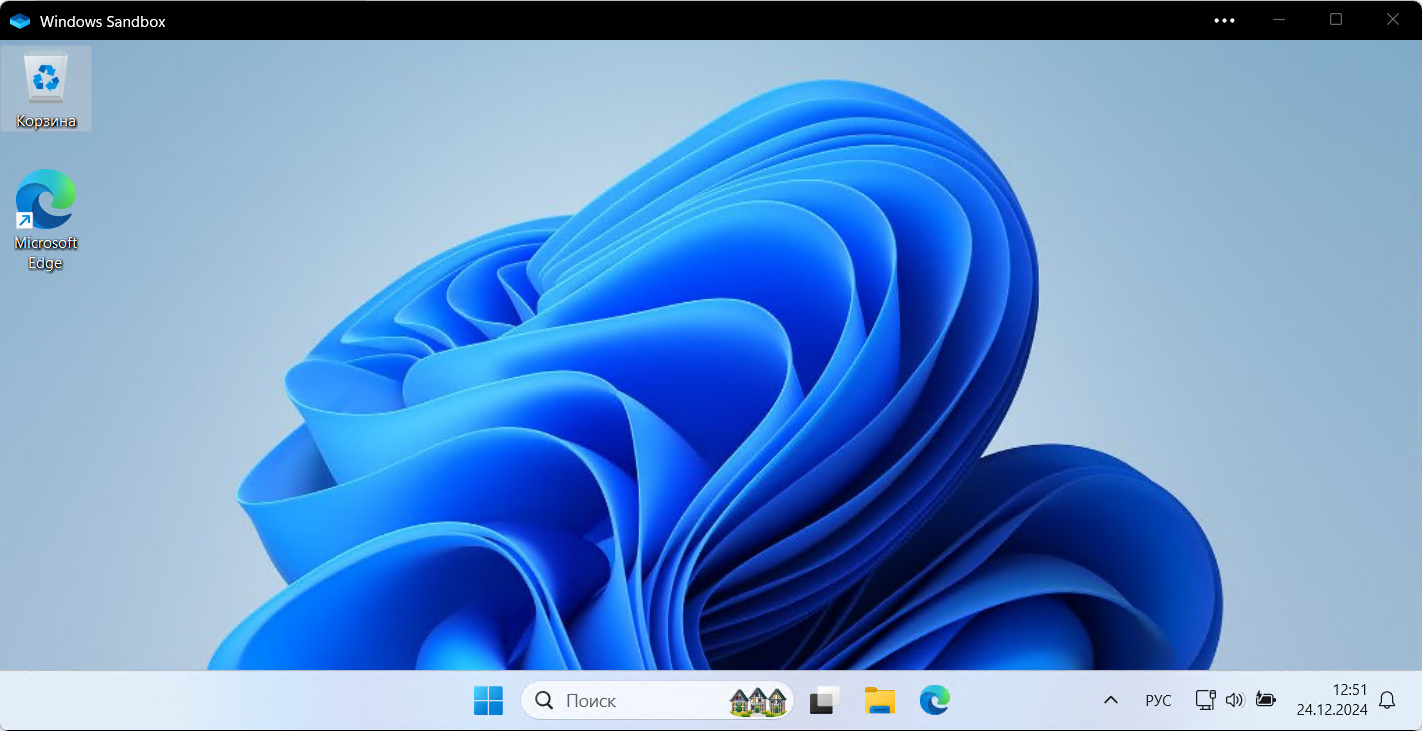Image resolution: width=1422 pixels, height=731 pixels.
Task: Open the clock showing 12:51 24.12.2024
Action: coord(1332,700)
